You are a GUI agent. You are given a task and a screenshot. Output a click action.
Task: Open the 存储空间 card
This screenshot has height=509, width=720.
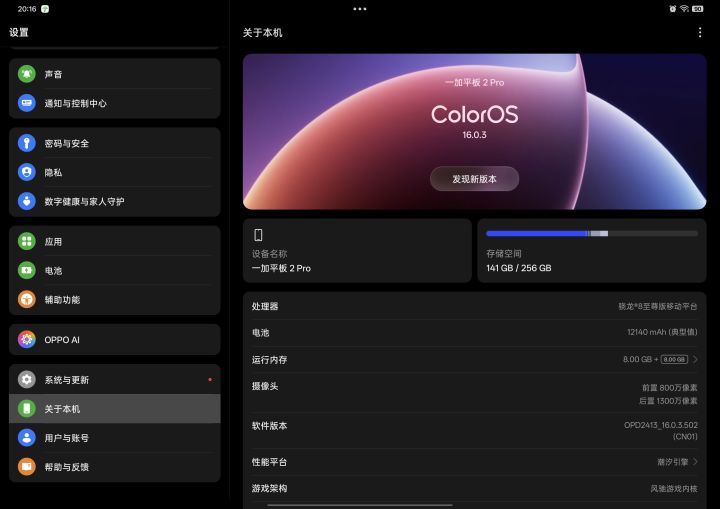(x=592, y=250)
